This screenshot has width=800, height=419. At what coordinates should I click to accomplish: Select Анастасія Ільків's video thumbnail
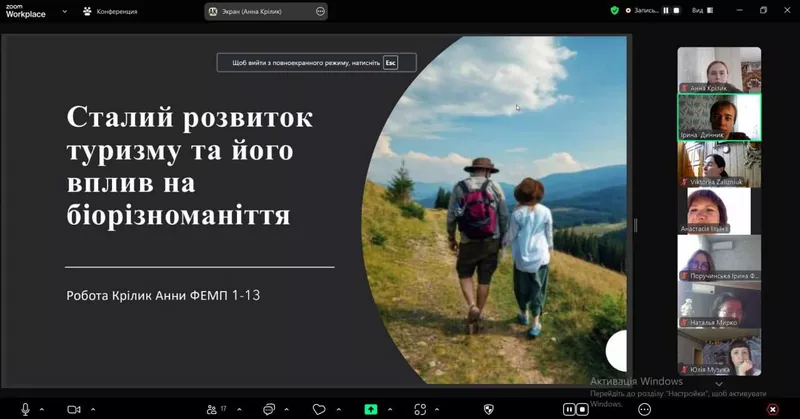[719, 211]
